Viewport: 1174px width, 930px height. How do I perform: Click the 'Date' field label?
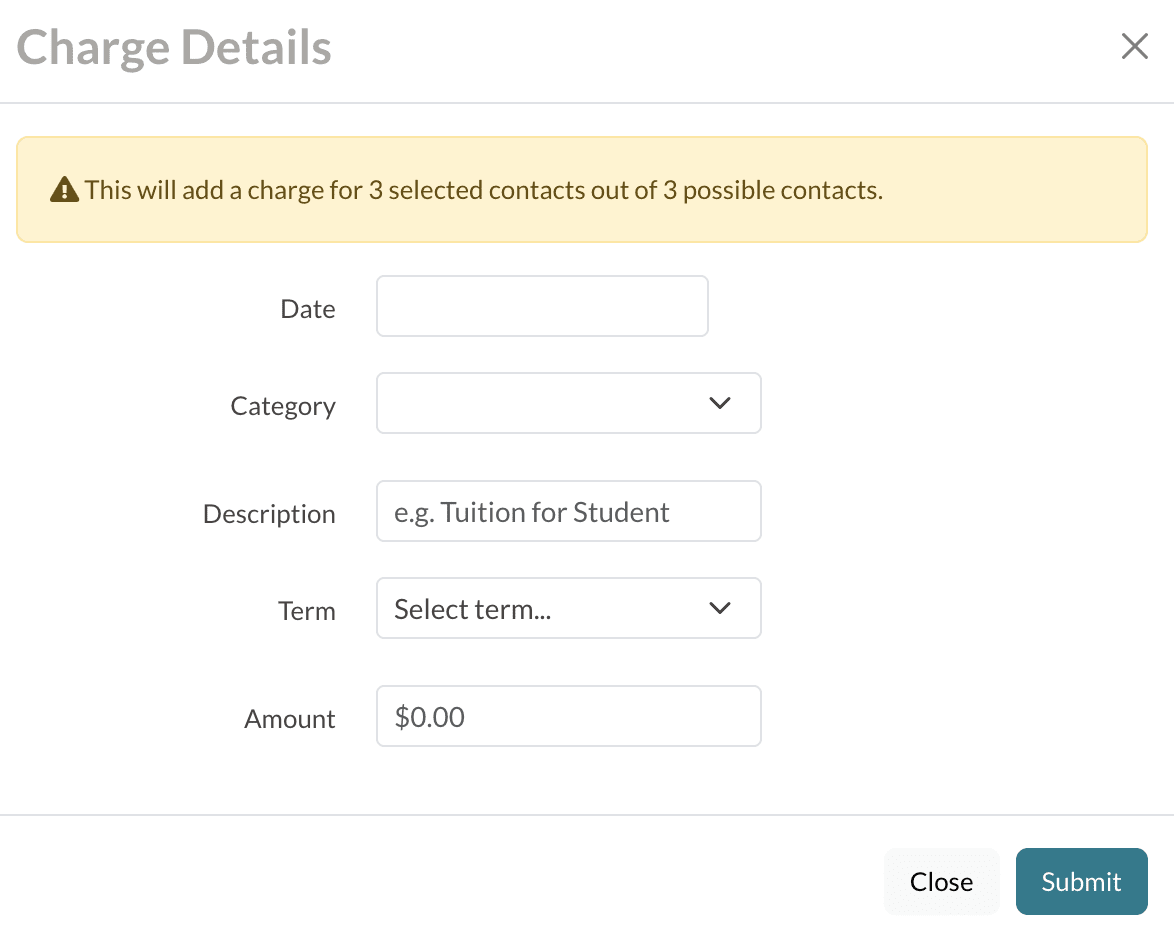[x=307, y=309]
